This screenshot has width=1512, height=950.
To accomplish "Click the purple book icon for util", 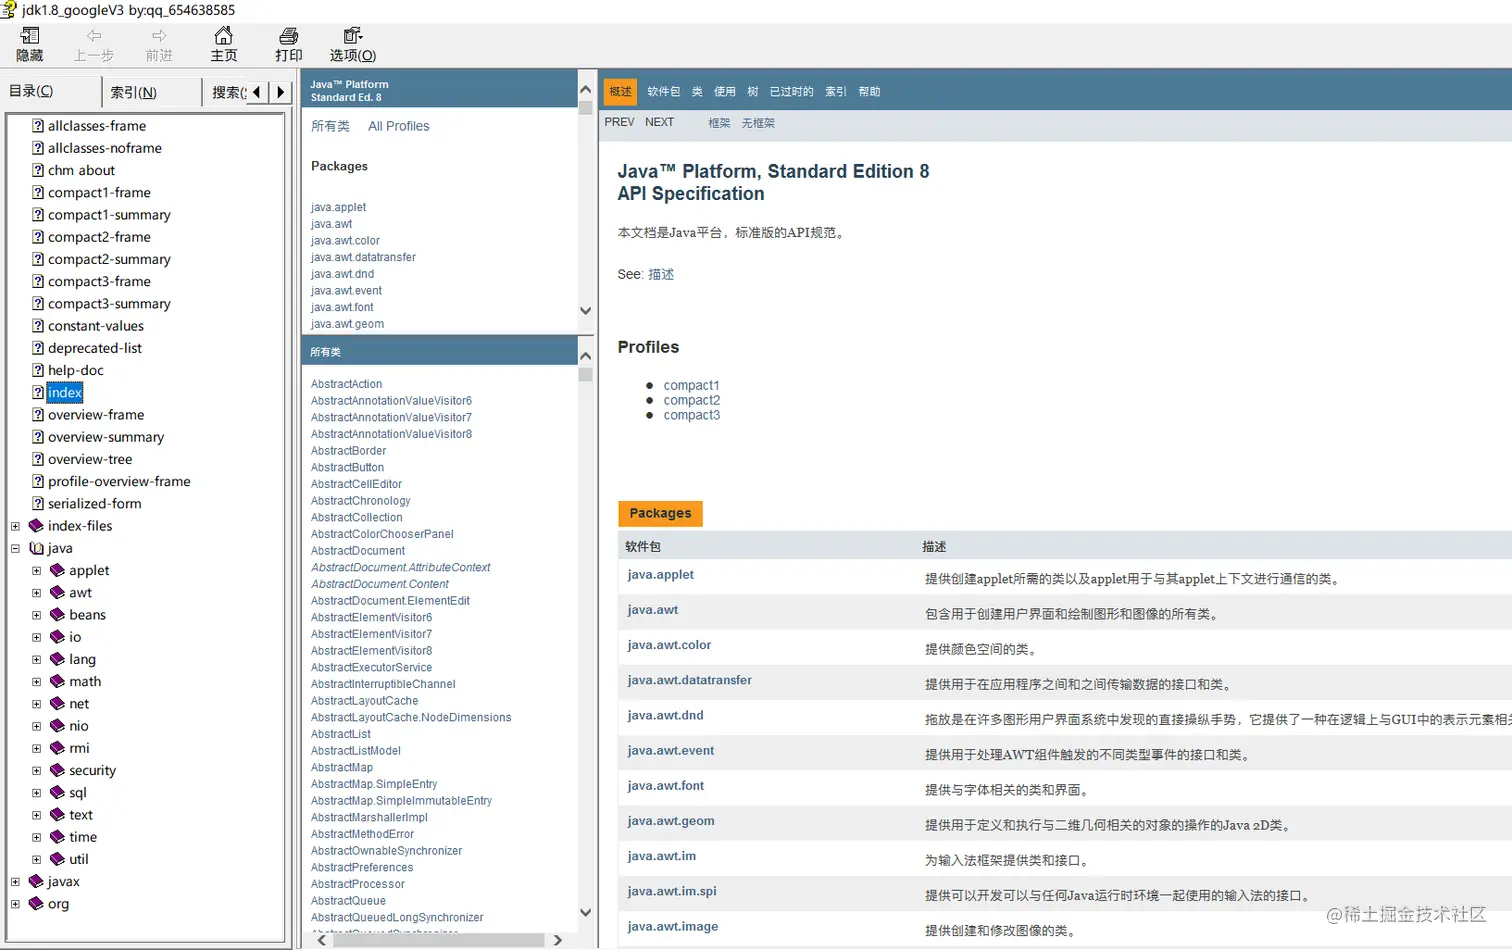I will pos(58,859).
